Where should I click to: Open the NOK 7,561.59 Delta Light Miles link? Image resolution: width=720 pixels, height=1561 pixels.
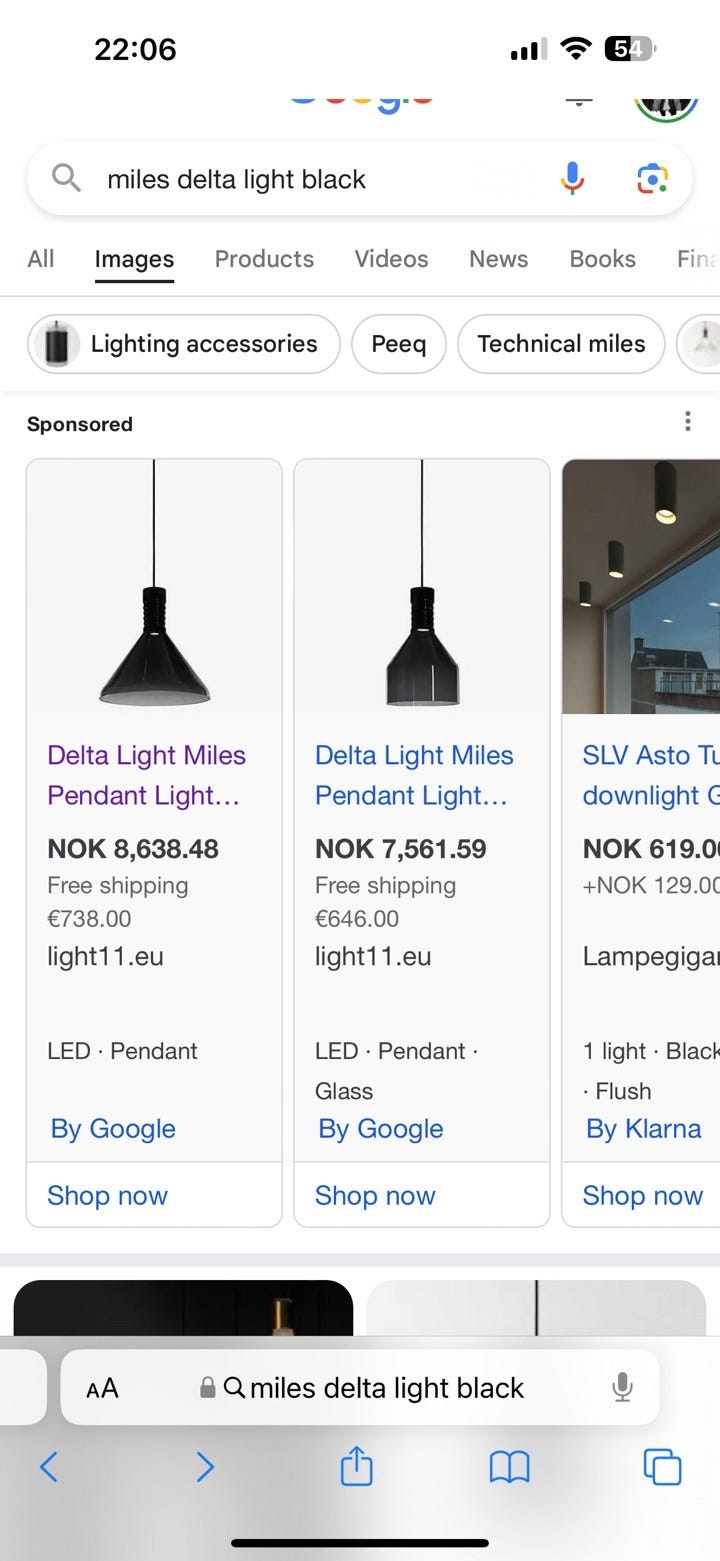click(414, 775)
